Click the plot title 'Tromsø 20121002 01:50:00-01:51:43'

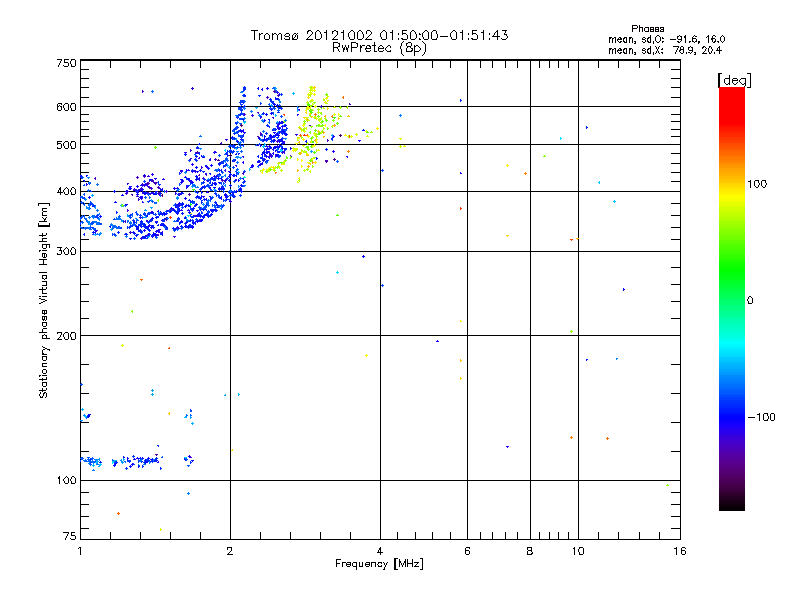379,35
